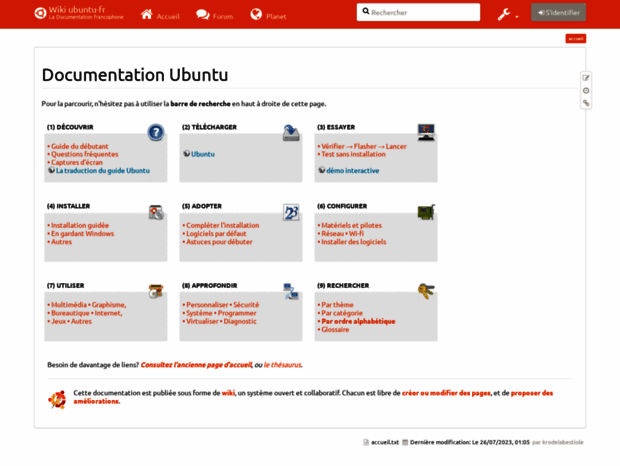Click the krodelabestiole author name
This screenshot has height=466, width=620.
pos(563,442)
